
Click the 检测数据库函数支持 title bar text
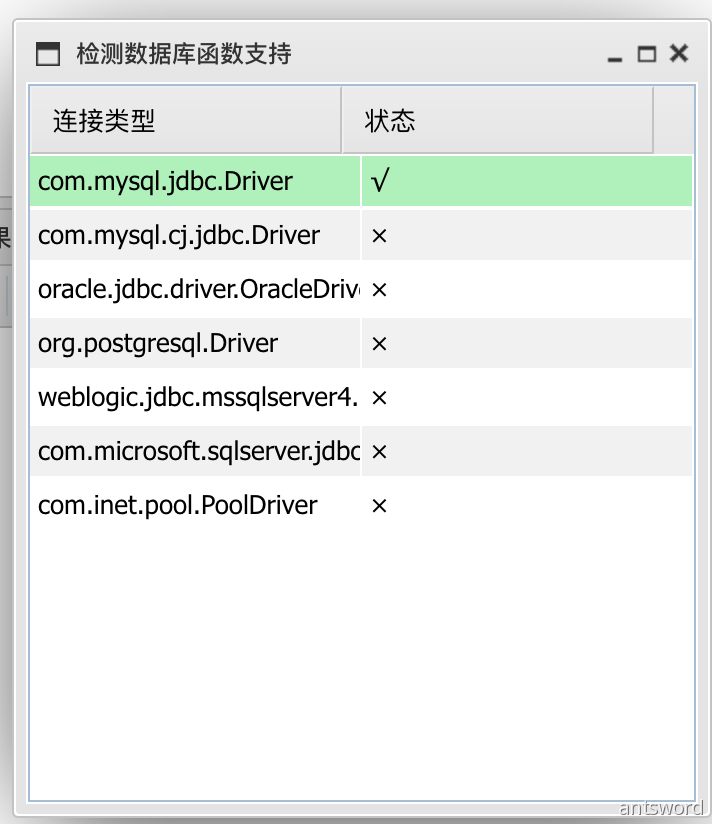click(183, 54)
